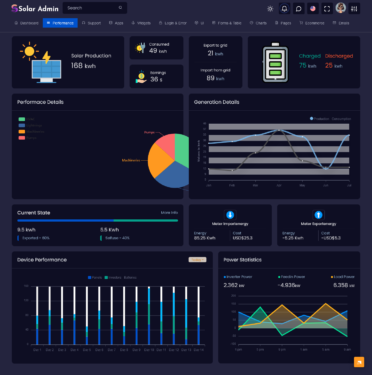Click the Export to grid 21 kwh value
This screenshot has height=375, width=372.
click(215, 53)
